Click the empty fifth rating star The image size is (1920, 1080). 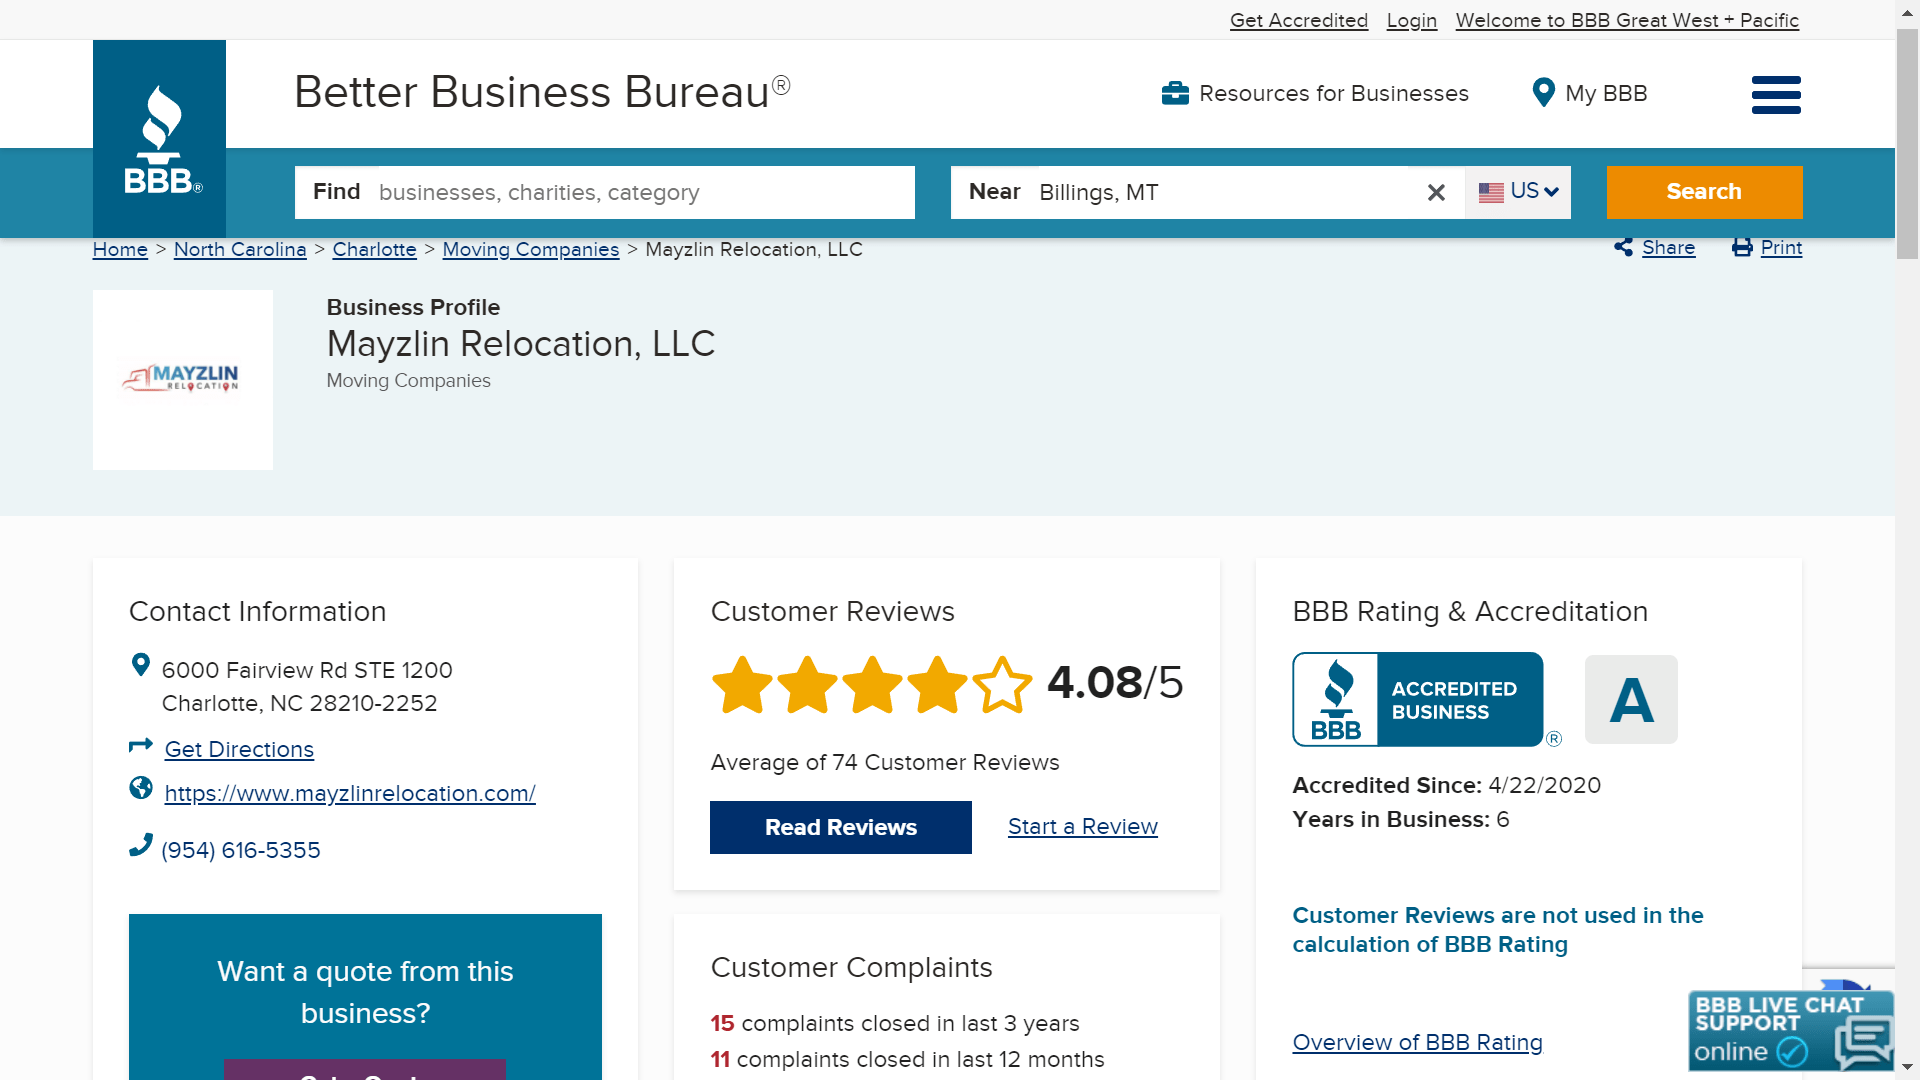(1002, 685)
